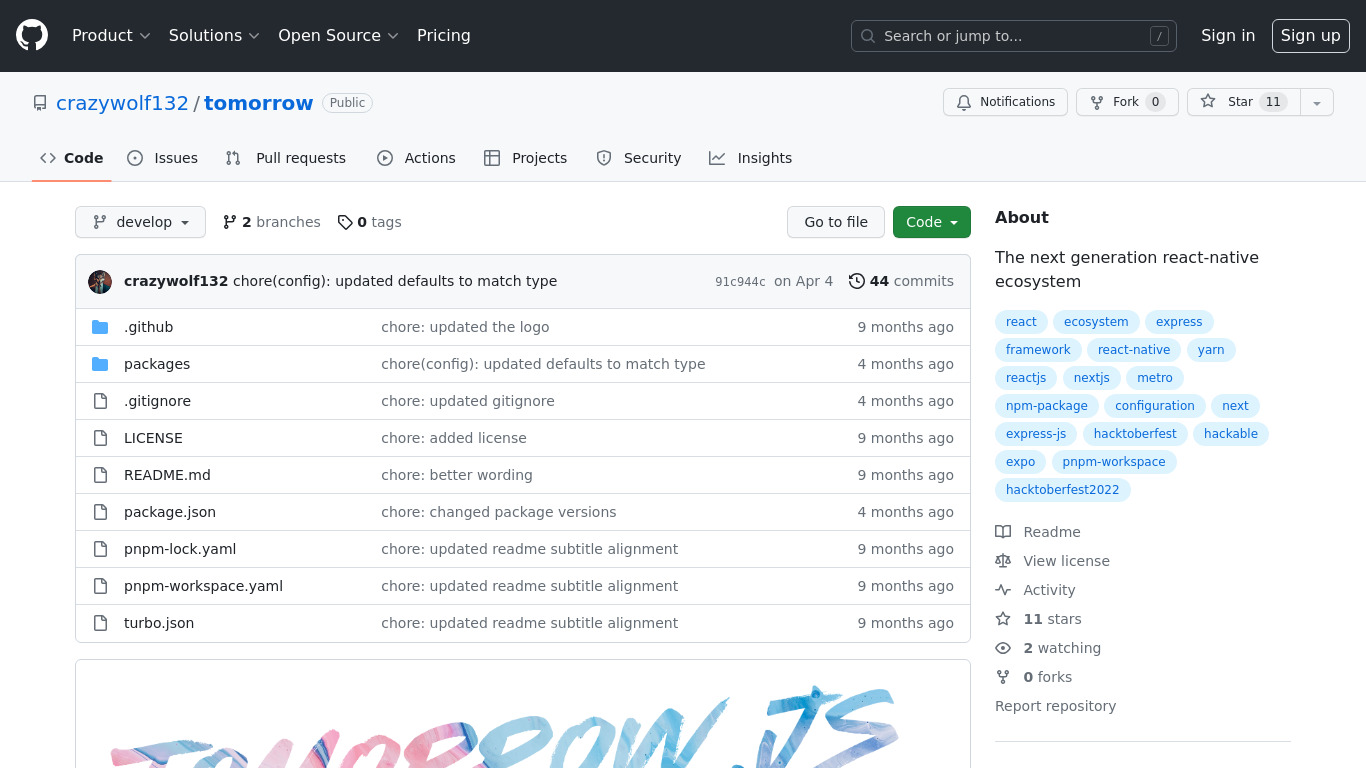Click the eye icon next to 2 watching

point(1003,648)
